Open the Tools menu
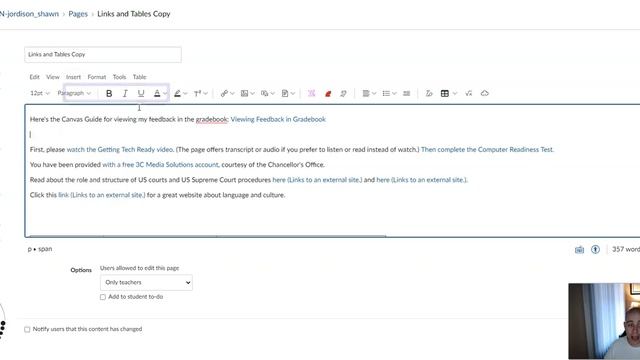The height and width of the screenshot is (360, 640). (119, 77)
